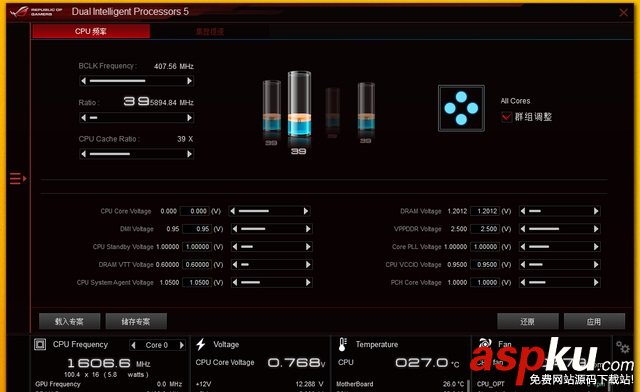
Task: Click the Core PLL Voltage input field
Action: pyautogui.click(x=485, y=247)
